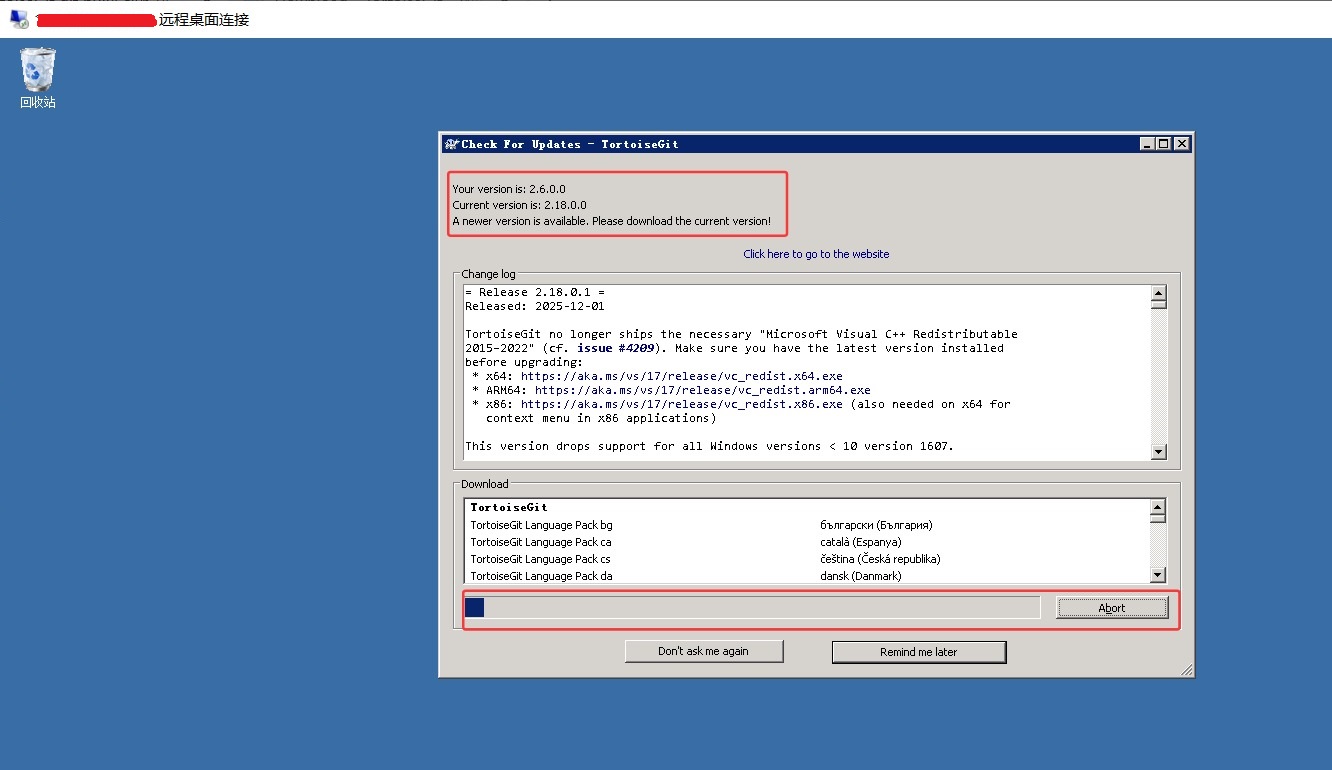Image resolution: width=1332 pixels, height=770 pixels.
Task: Click the drops support for Windows versions line
Action: tap(709, 446)
